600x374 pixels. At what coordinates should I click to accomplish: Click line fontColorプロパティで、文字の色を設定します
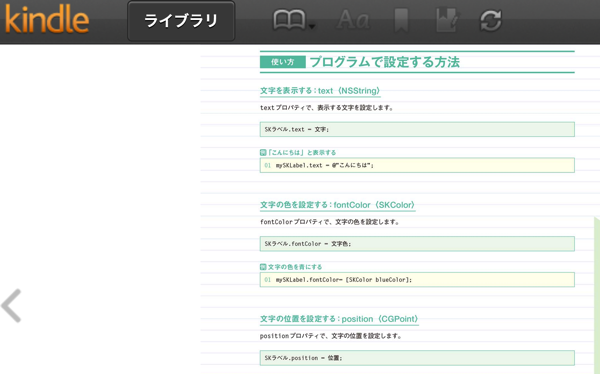click(330, 222)
